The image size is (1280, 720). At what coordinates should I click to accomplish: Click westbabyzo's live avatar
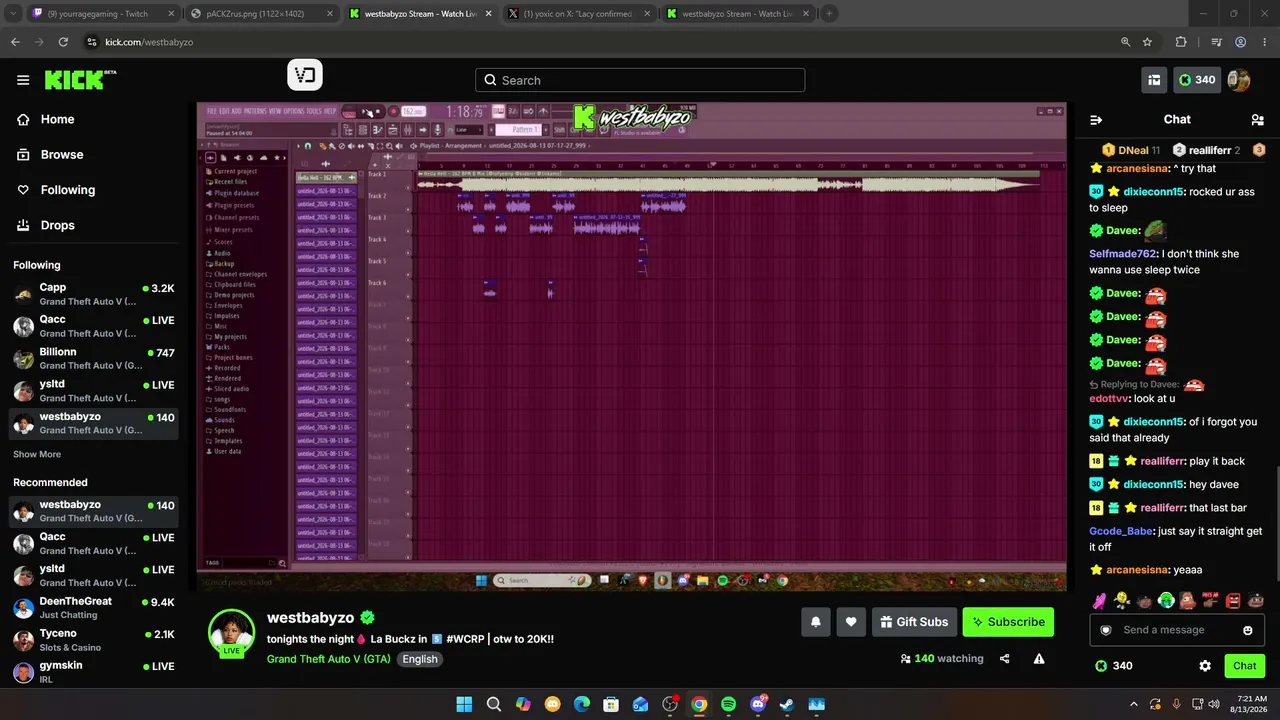231,633
